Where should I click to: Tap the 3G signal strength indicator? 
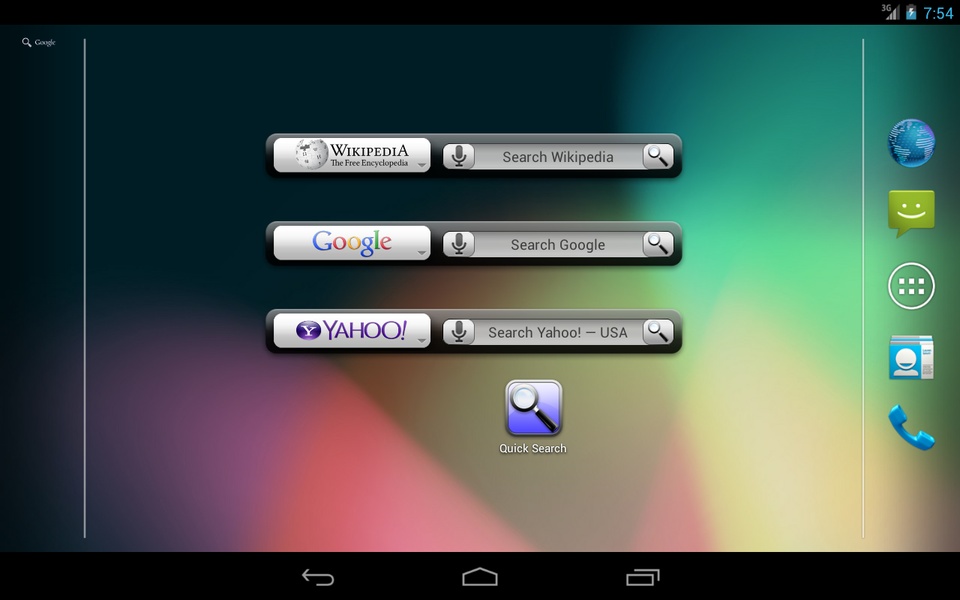[x=891, y=12]
